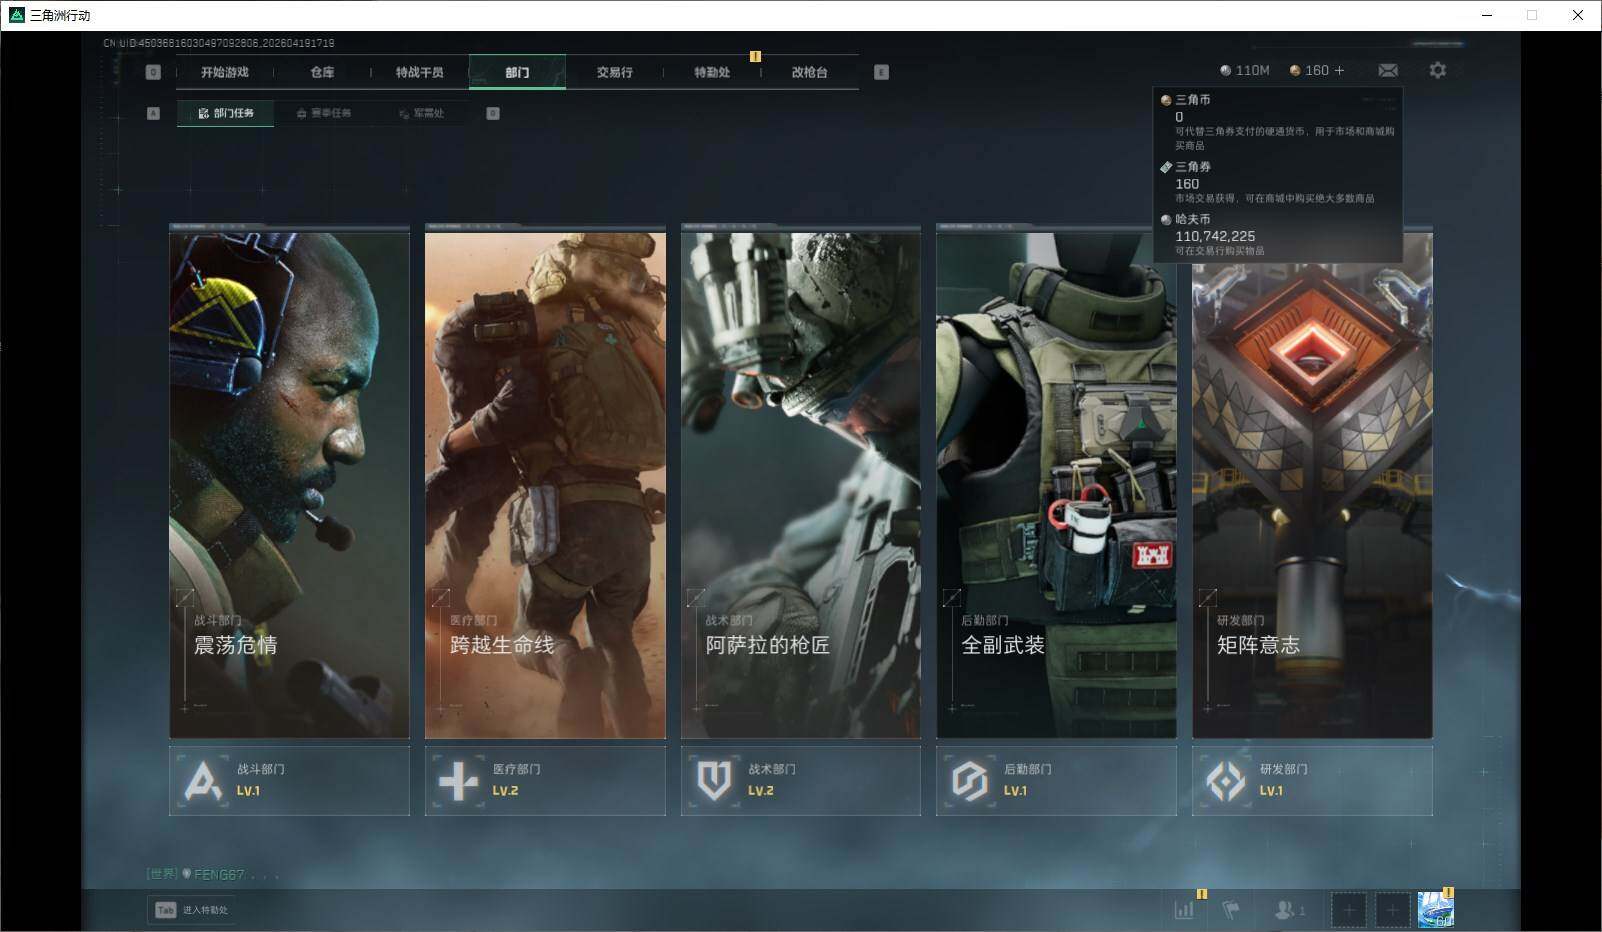Open the 改枪台 tab
The width and height of the screenshot is (1602, 932).
click(x=809, y=72)
